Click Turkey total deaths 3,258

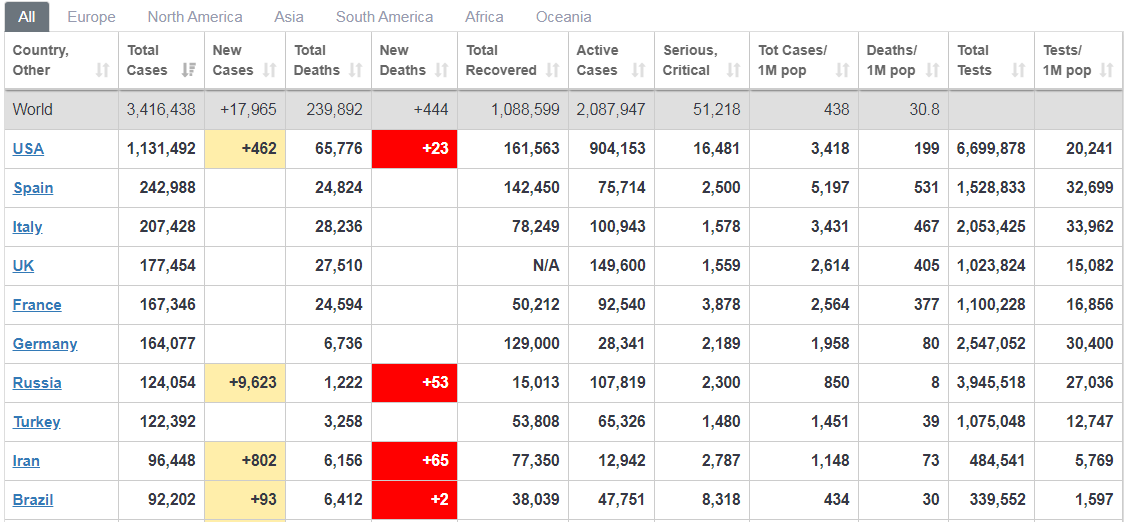tap(343, 421)
